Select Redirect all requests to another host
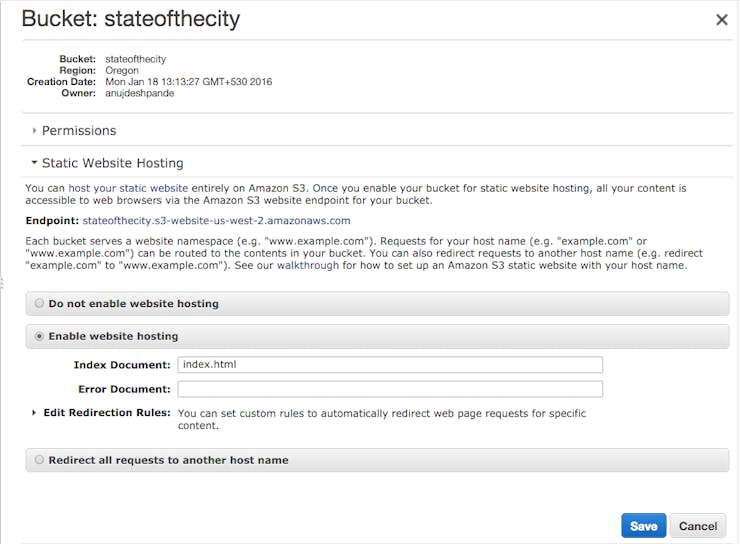This screenshot has width=740, height=544. point(39,460)
